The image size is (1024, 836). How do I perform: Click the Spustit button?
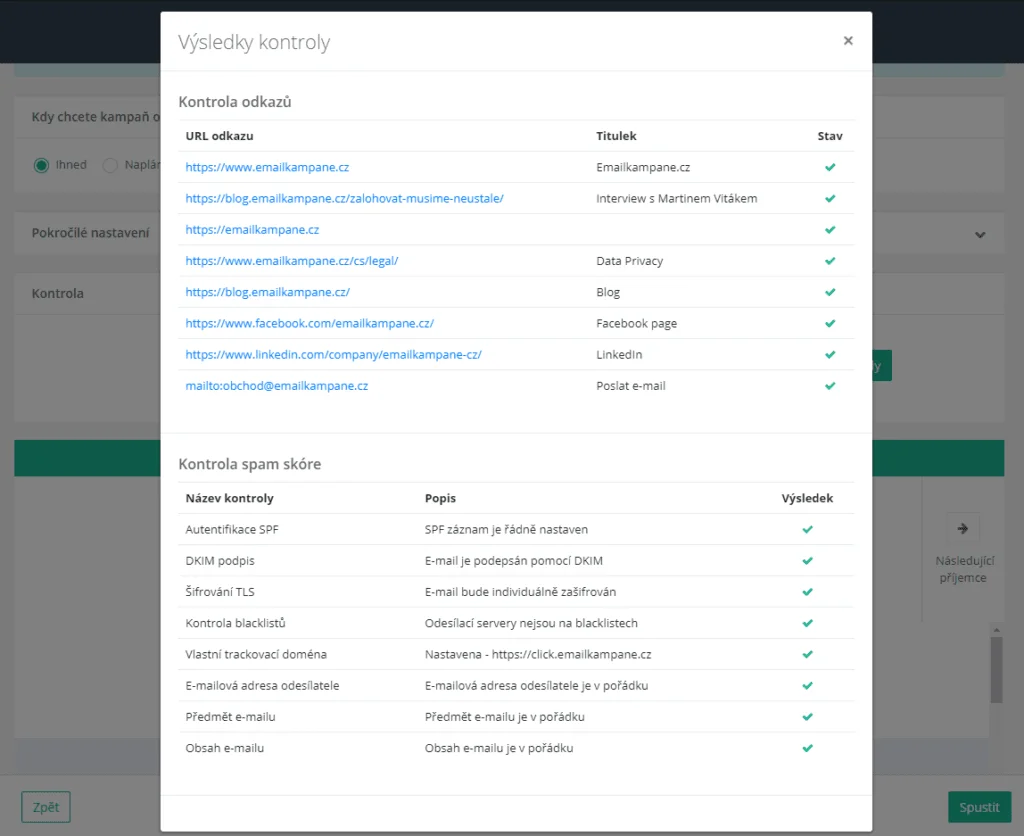pos(980,807)
